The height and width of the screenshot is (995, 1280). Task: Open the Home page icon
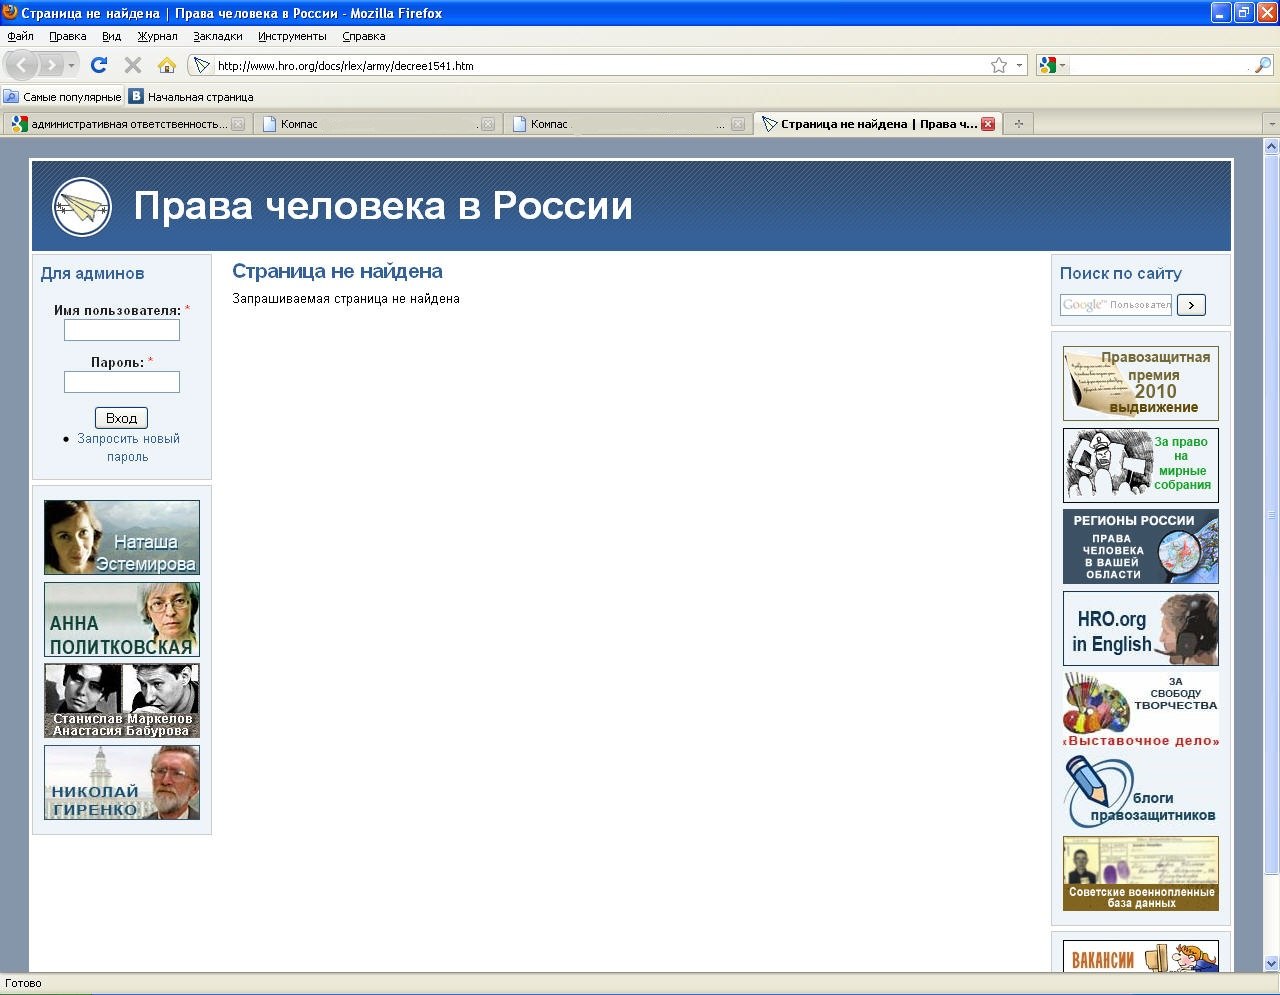(167, 65)
